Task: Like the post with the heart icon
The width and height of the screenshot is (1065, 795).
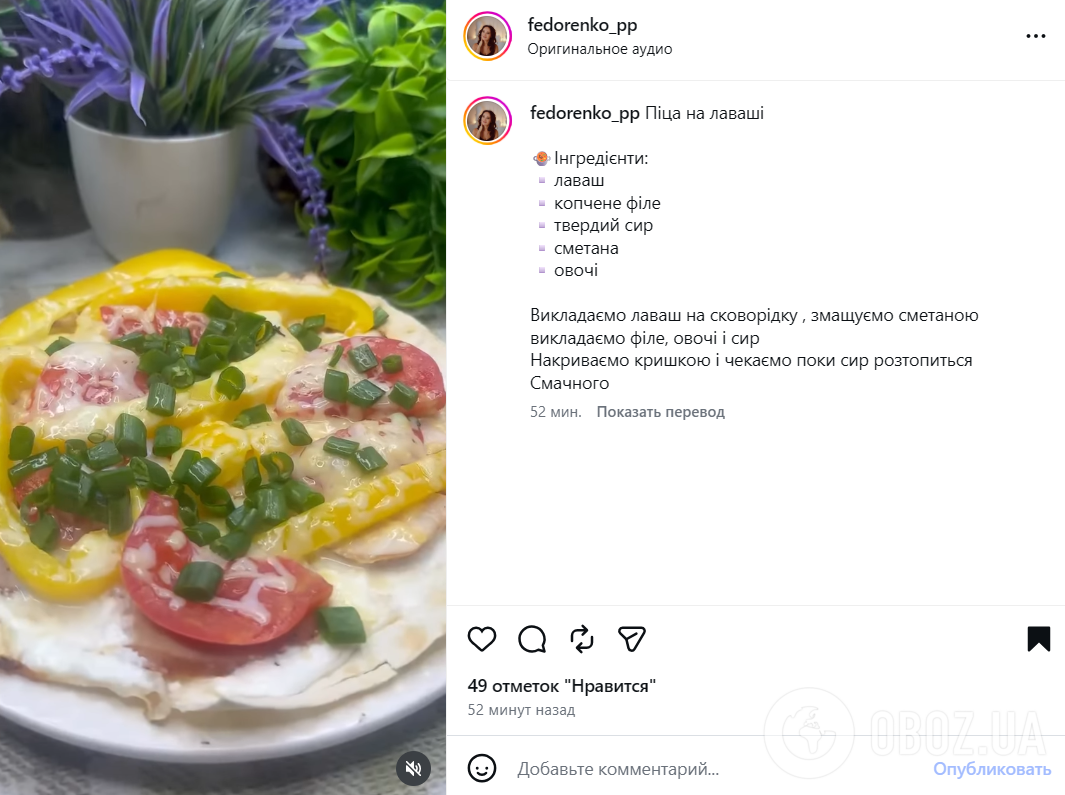Action: coord(482,639)
